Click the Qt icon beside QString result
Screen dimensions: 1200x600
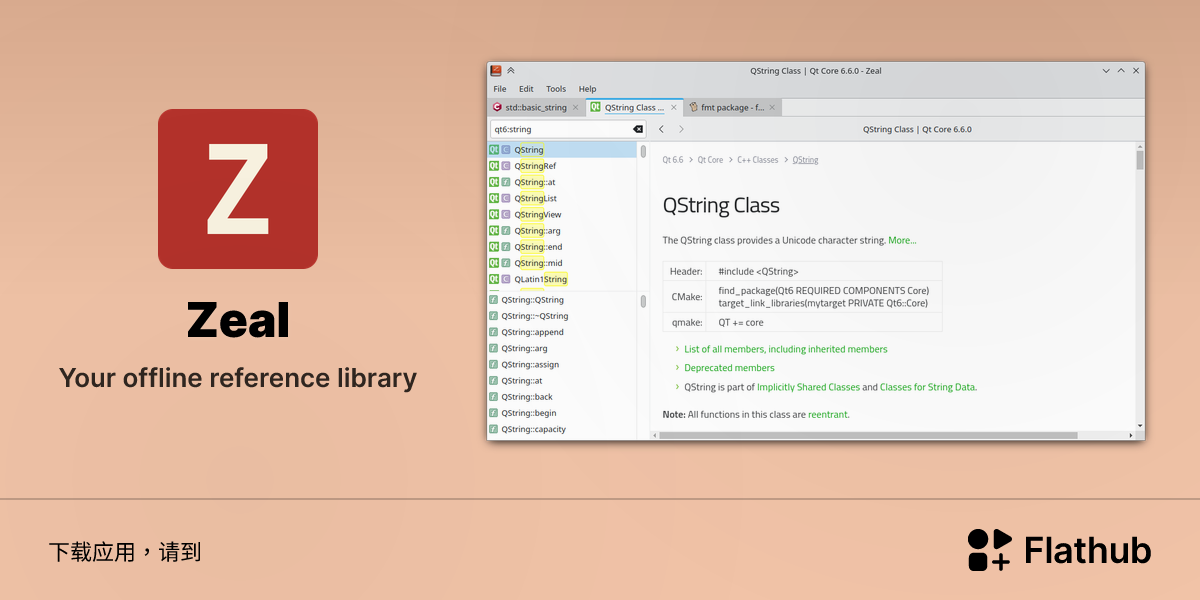(494, 150)
